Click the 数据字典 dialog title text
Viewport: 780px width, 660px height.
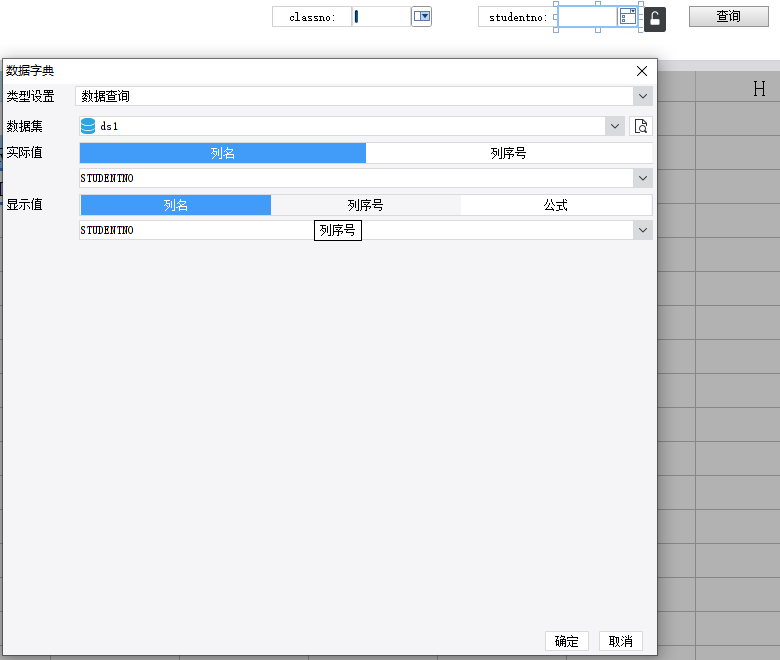coord(30,71)
